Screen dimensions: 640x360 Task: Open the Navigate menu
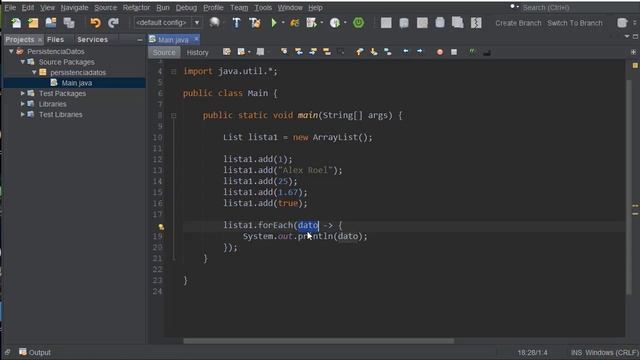(74, 8)
